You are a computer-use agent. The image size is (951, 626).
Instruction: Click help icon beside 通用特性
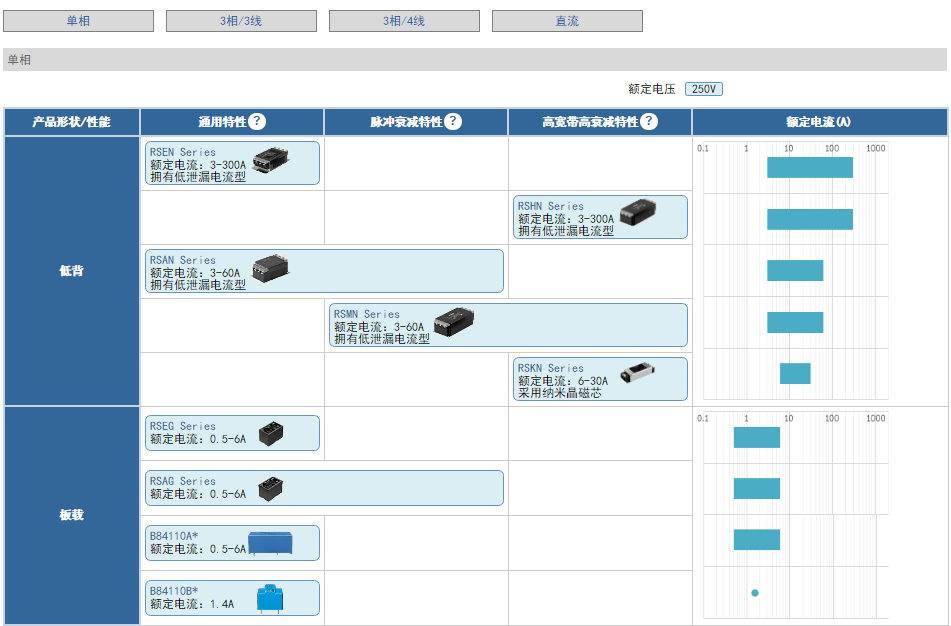coord(257,122)
